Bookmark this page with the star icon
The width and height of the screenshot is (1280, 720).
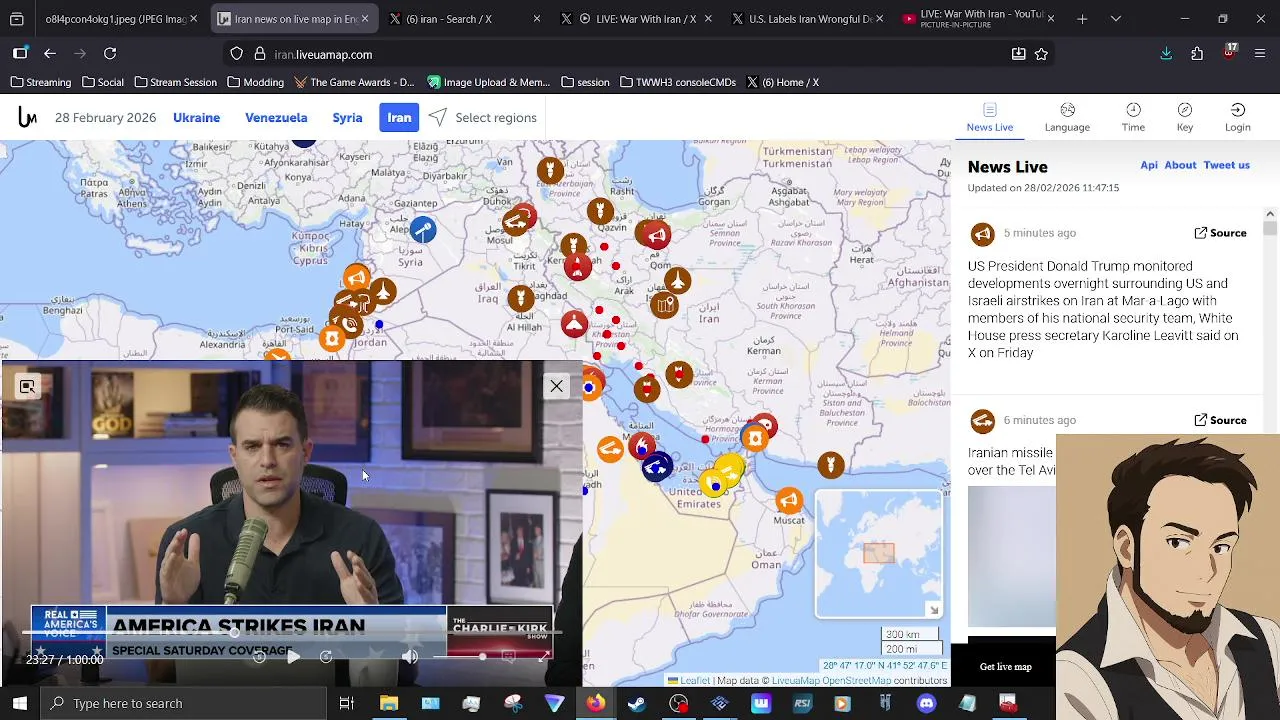coord(1042,54)
